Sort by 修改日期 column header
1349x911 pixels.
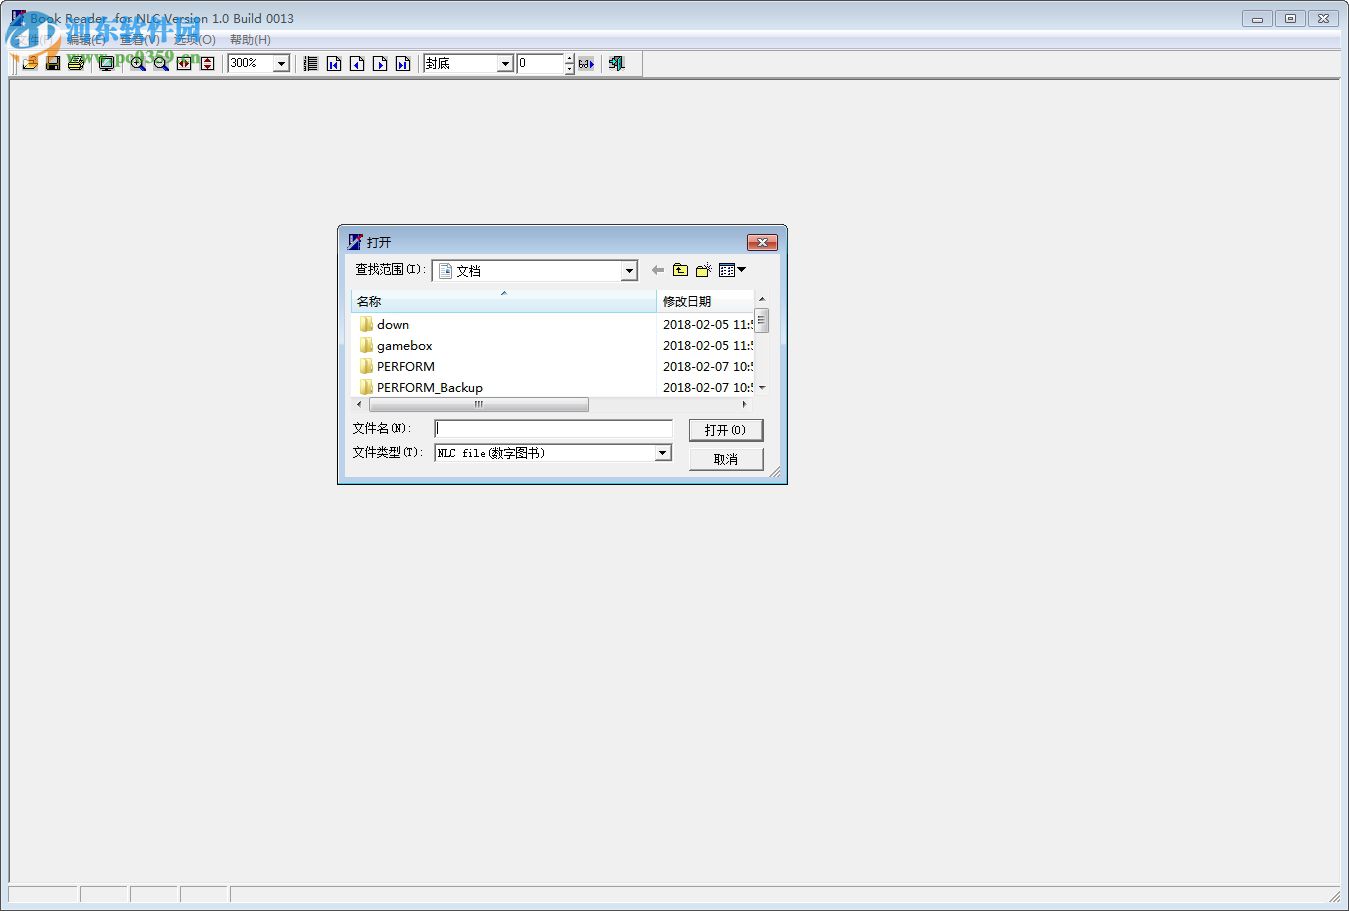tap(705, 301)
